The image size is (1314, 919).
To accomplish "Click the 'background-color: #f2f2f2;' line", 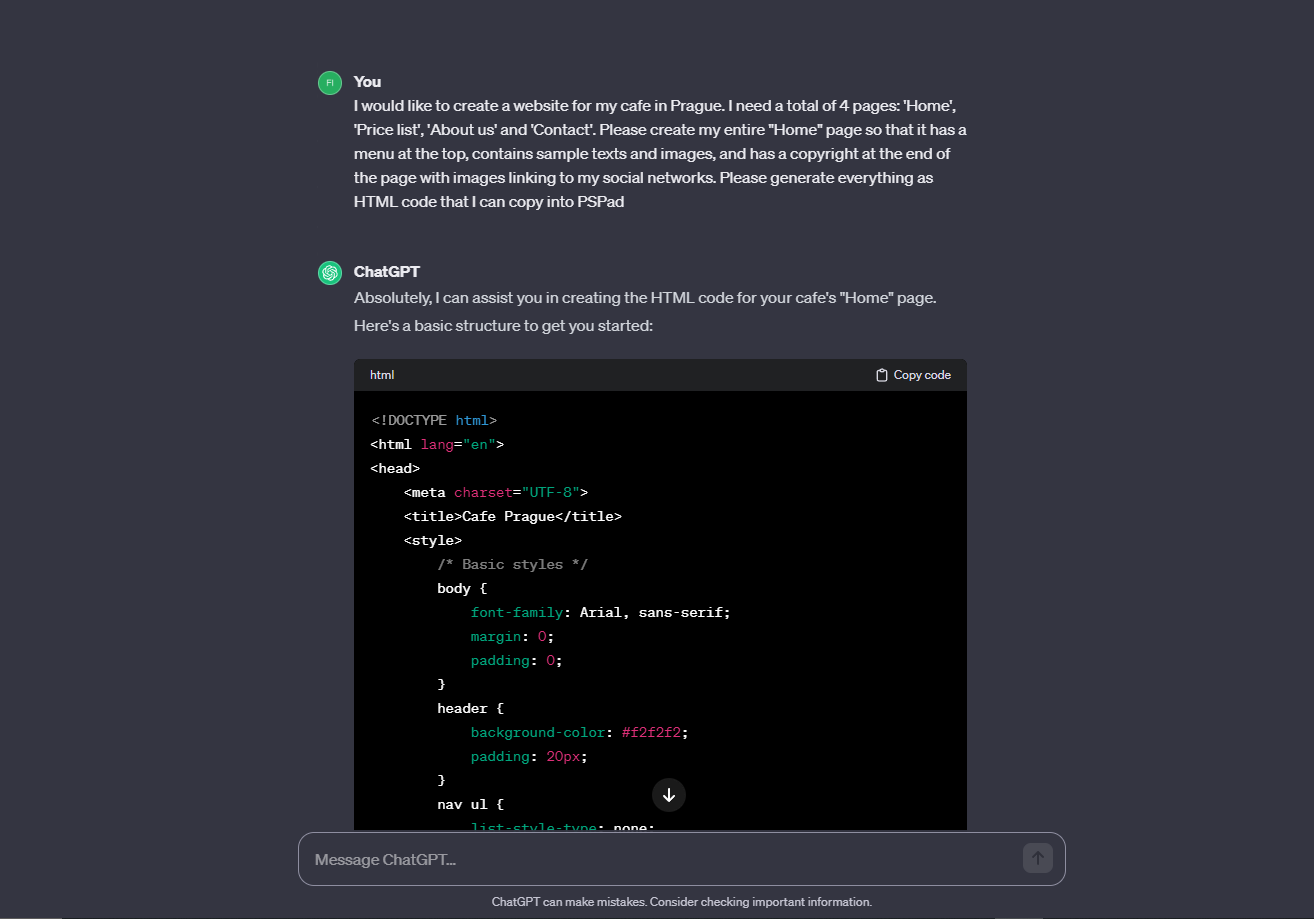I will point(580,732).
